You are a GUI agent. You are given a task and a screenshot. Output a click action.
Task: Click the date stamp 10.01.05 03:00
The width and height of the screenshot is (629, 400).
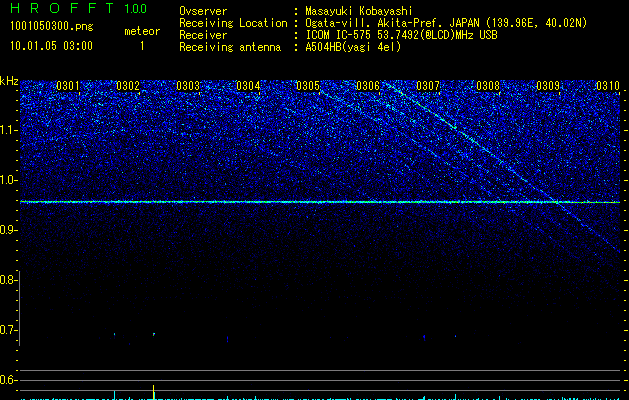point(51,46)
